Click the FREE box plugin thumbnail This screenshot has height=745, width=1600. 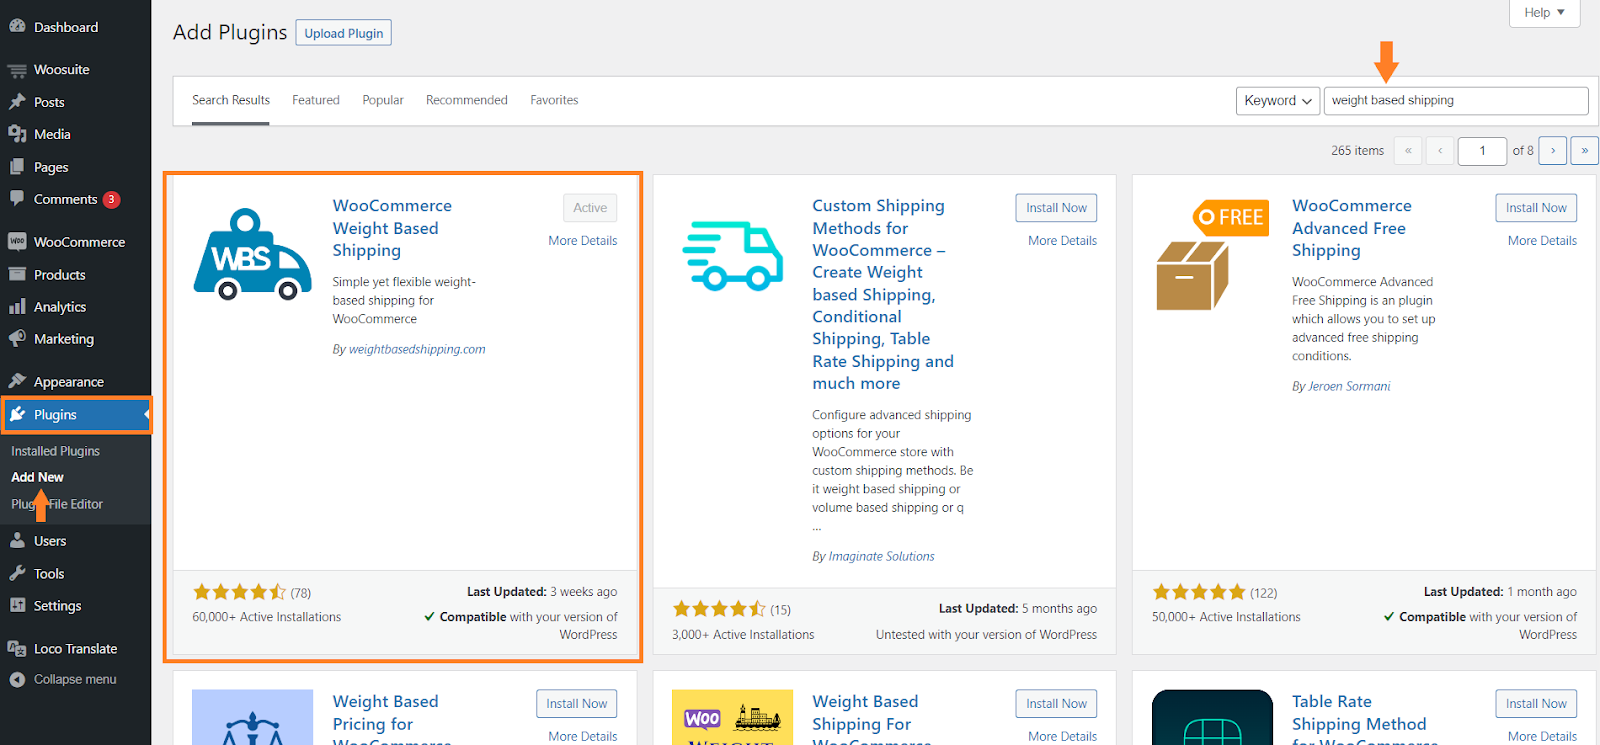1212,255
